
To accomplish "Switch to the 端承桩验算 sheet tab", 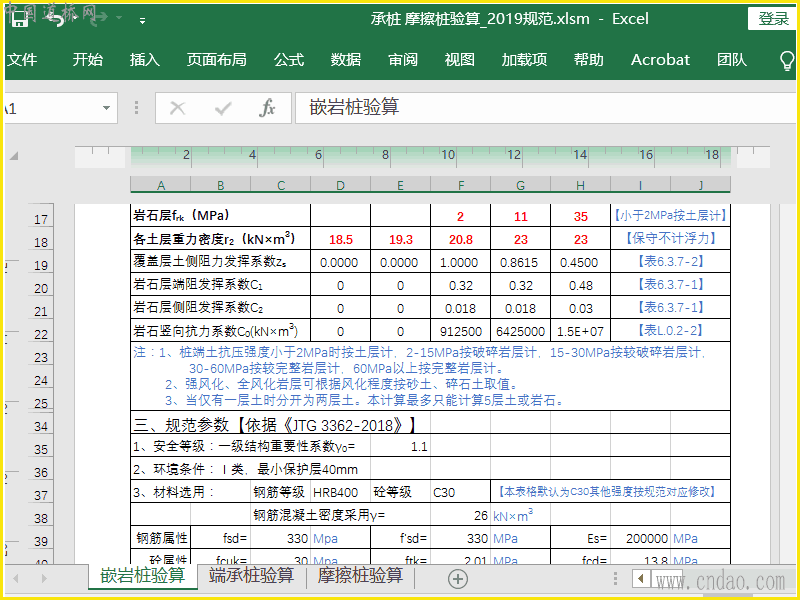I will 251,576.
